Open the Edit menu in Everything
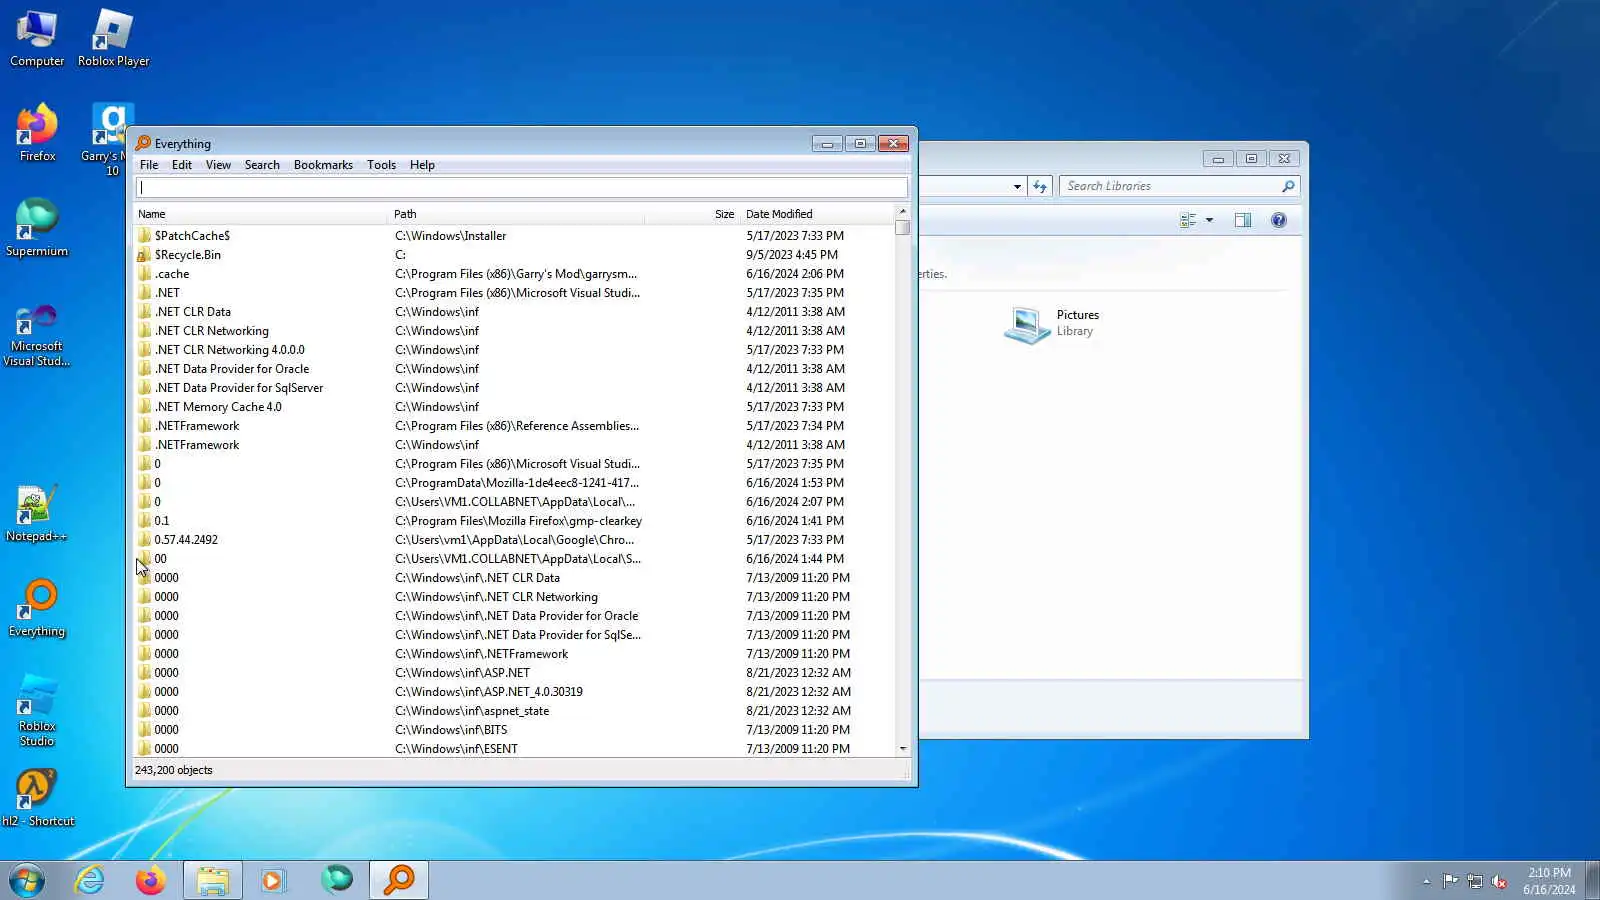The image size is (1600, 900). point(182,165)
